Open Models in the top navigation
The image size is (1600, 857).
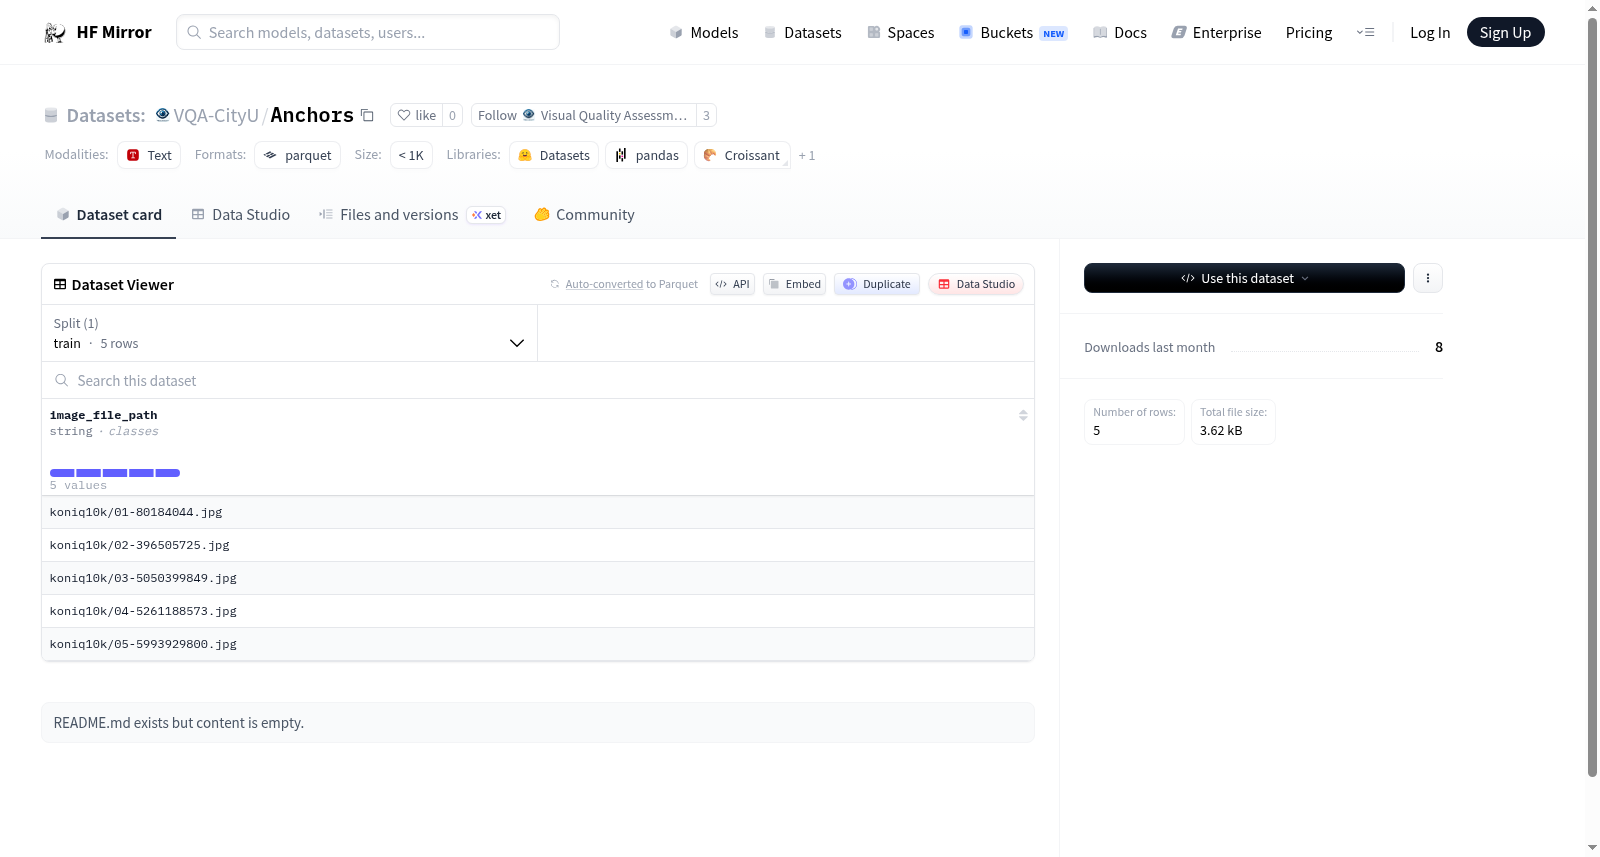[704, 33]
